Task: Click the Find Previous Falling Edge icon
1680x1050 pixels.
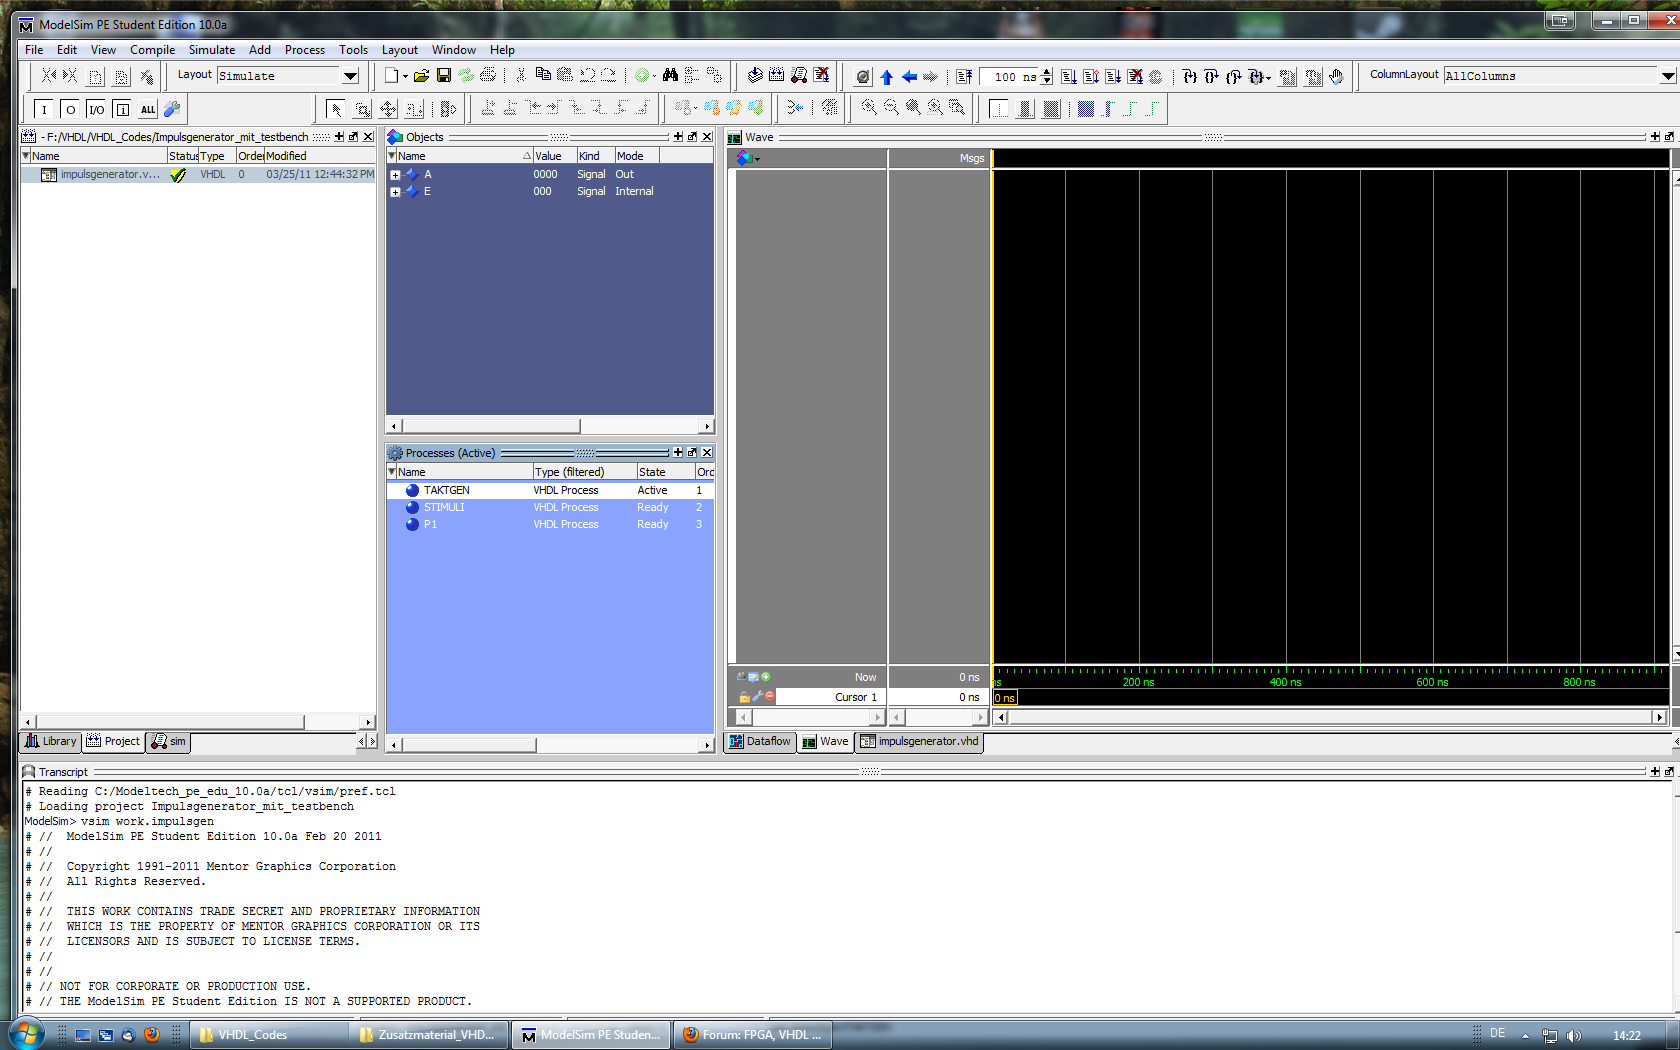Action: 577,108
